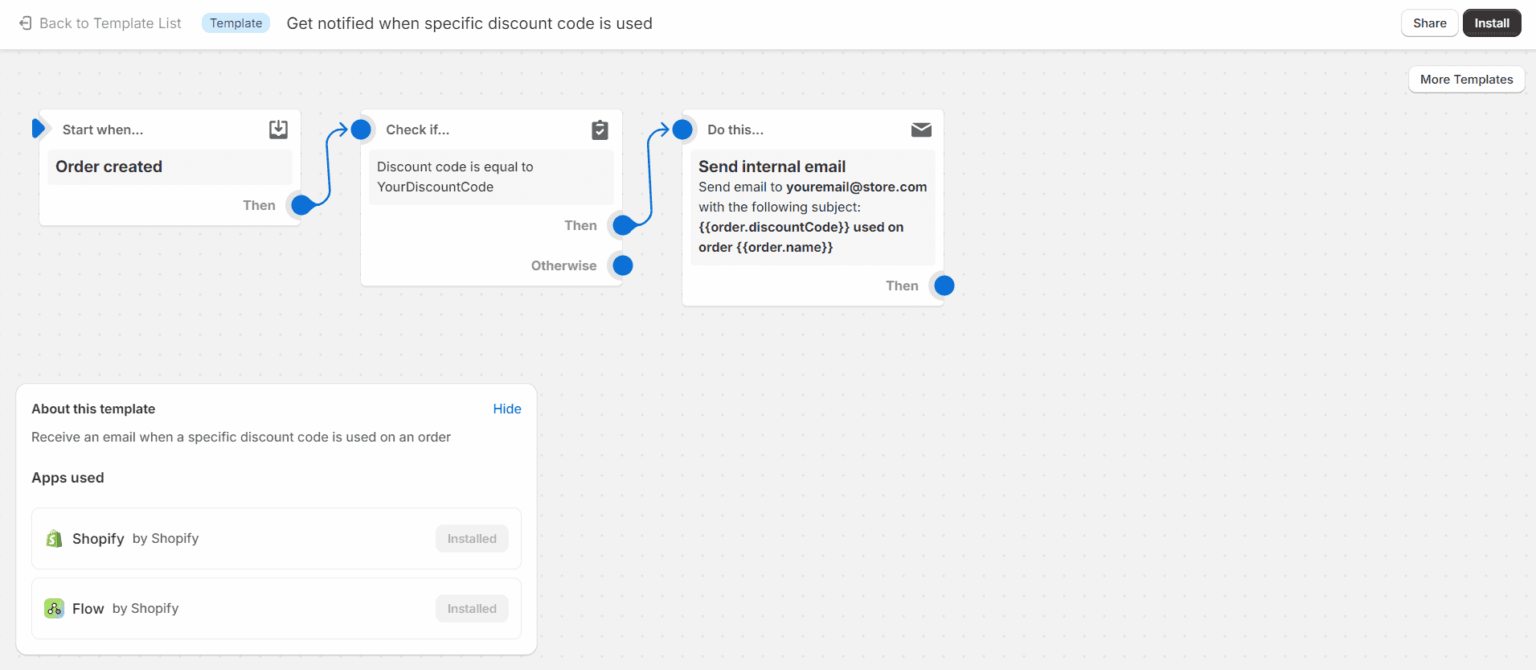Click the Flow app icon
Image resolution: width=1536 pixels, height=670 pixels.
tap(54, 608)
